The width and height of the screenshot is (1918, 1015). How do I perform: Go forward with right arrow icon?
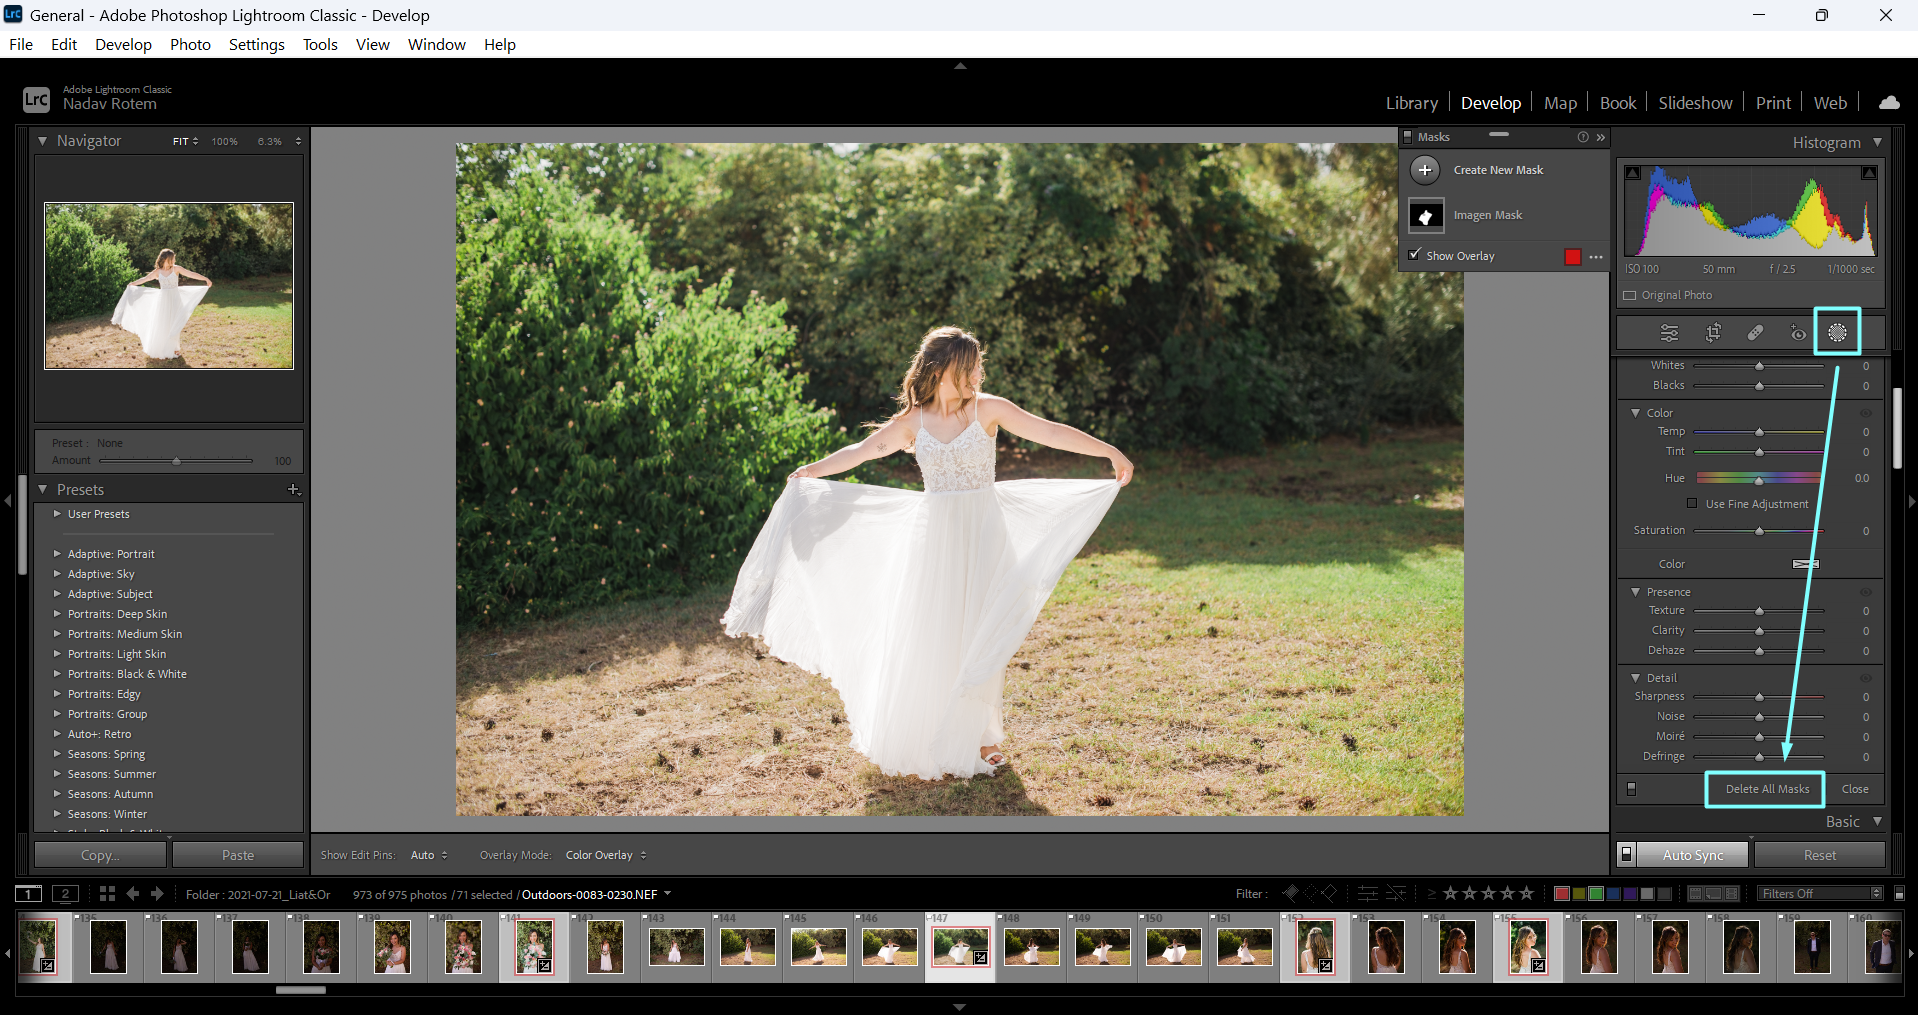(157, 894)
